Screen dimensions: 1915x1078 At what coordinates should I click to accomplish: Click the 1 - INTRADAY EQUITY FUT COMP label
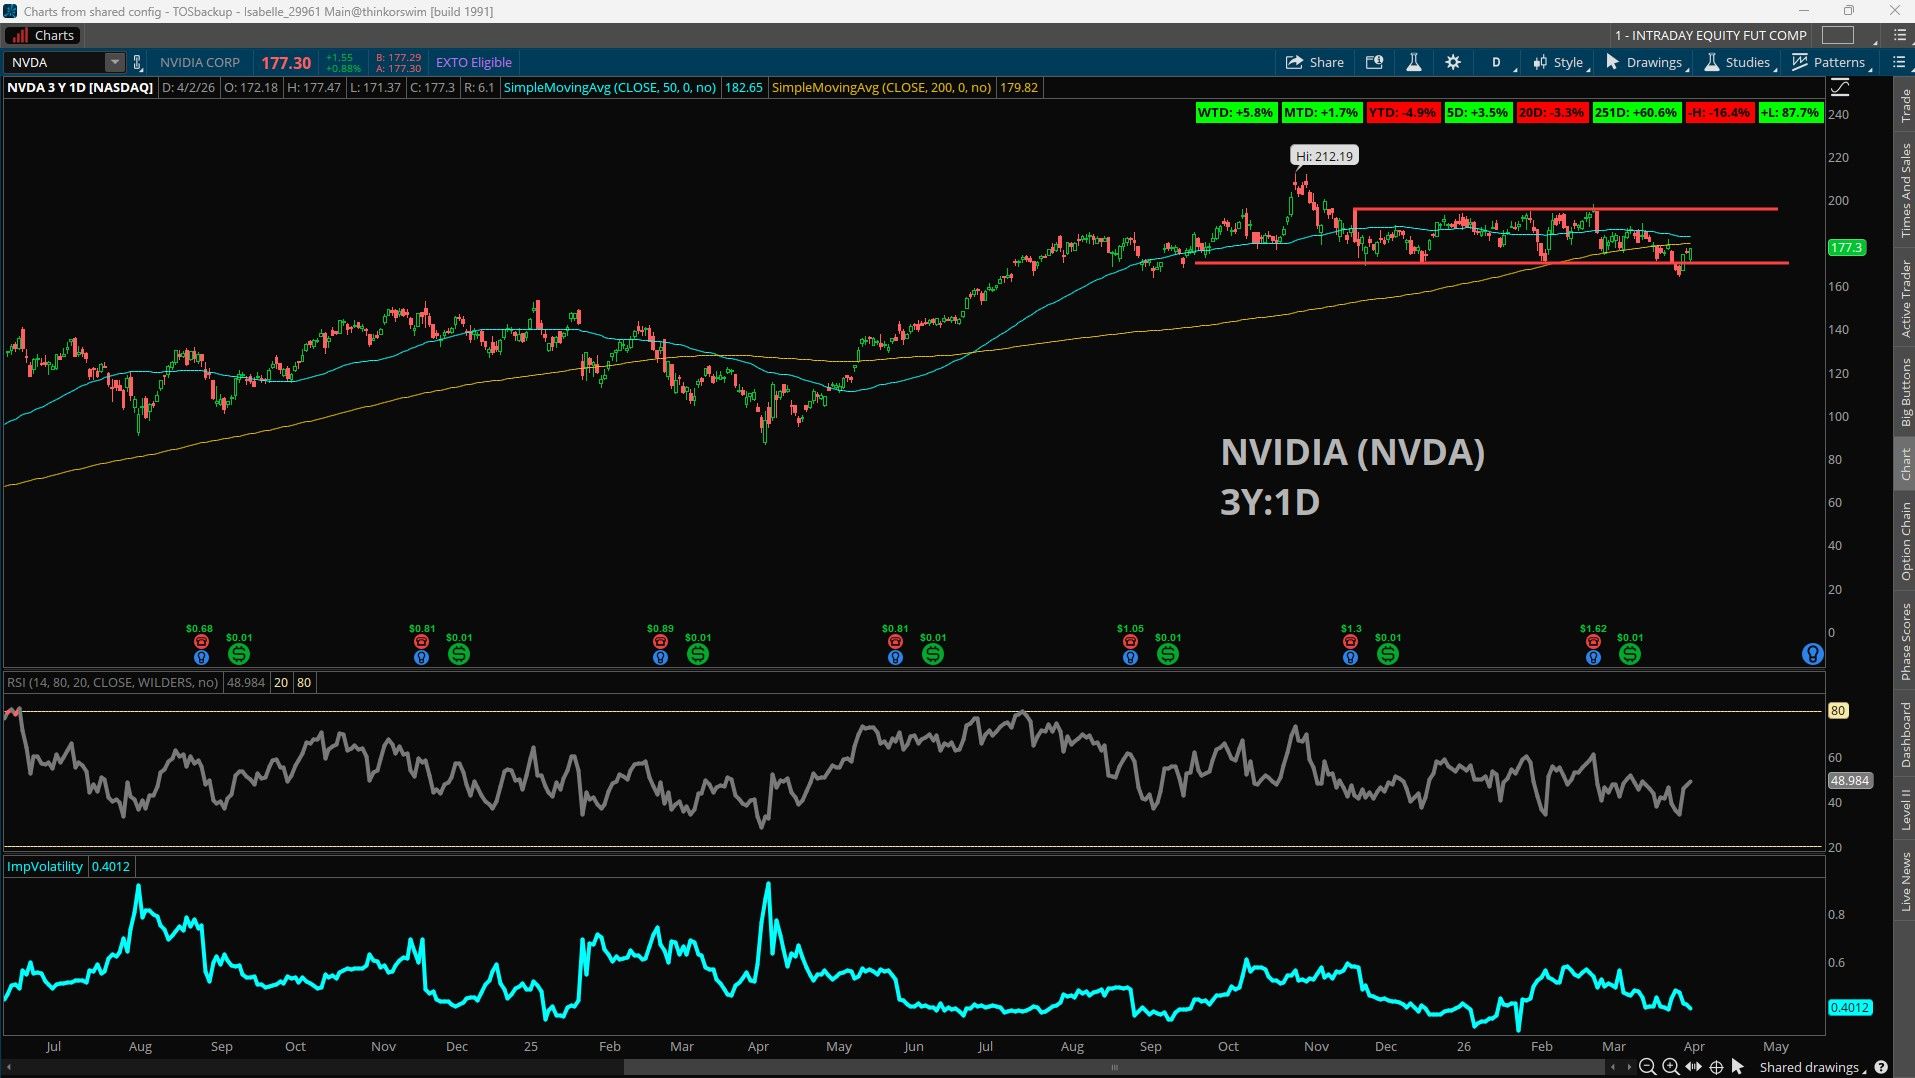click(x=1711, y=35)
